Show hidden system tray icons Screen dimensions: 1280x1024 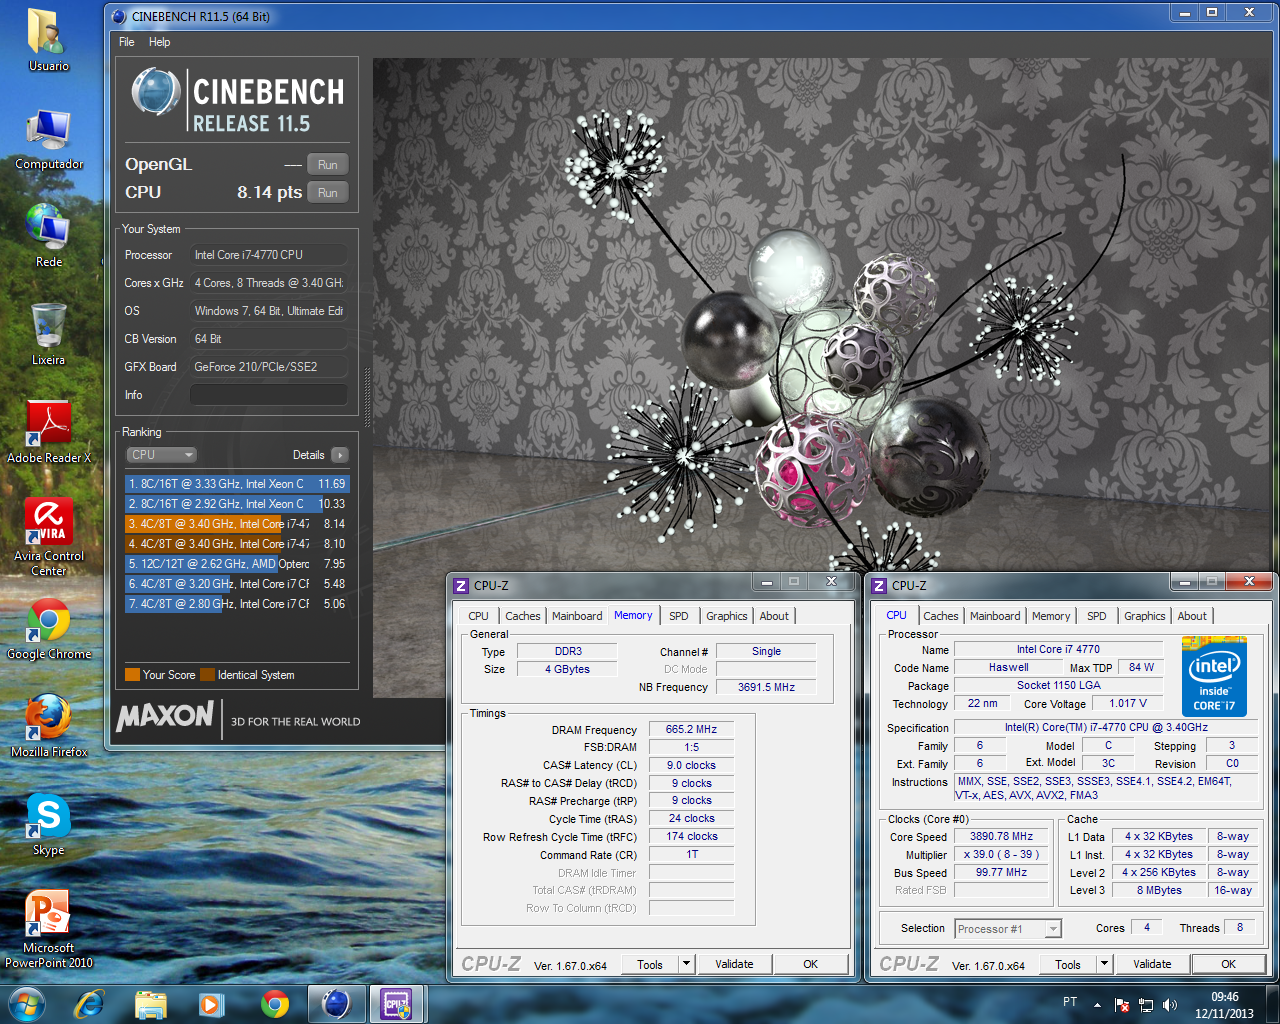point(1097,1005)
